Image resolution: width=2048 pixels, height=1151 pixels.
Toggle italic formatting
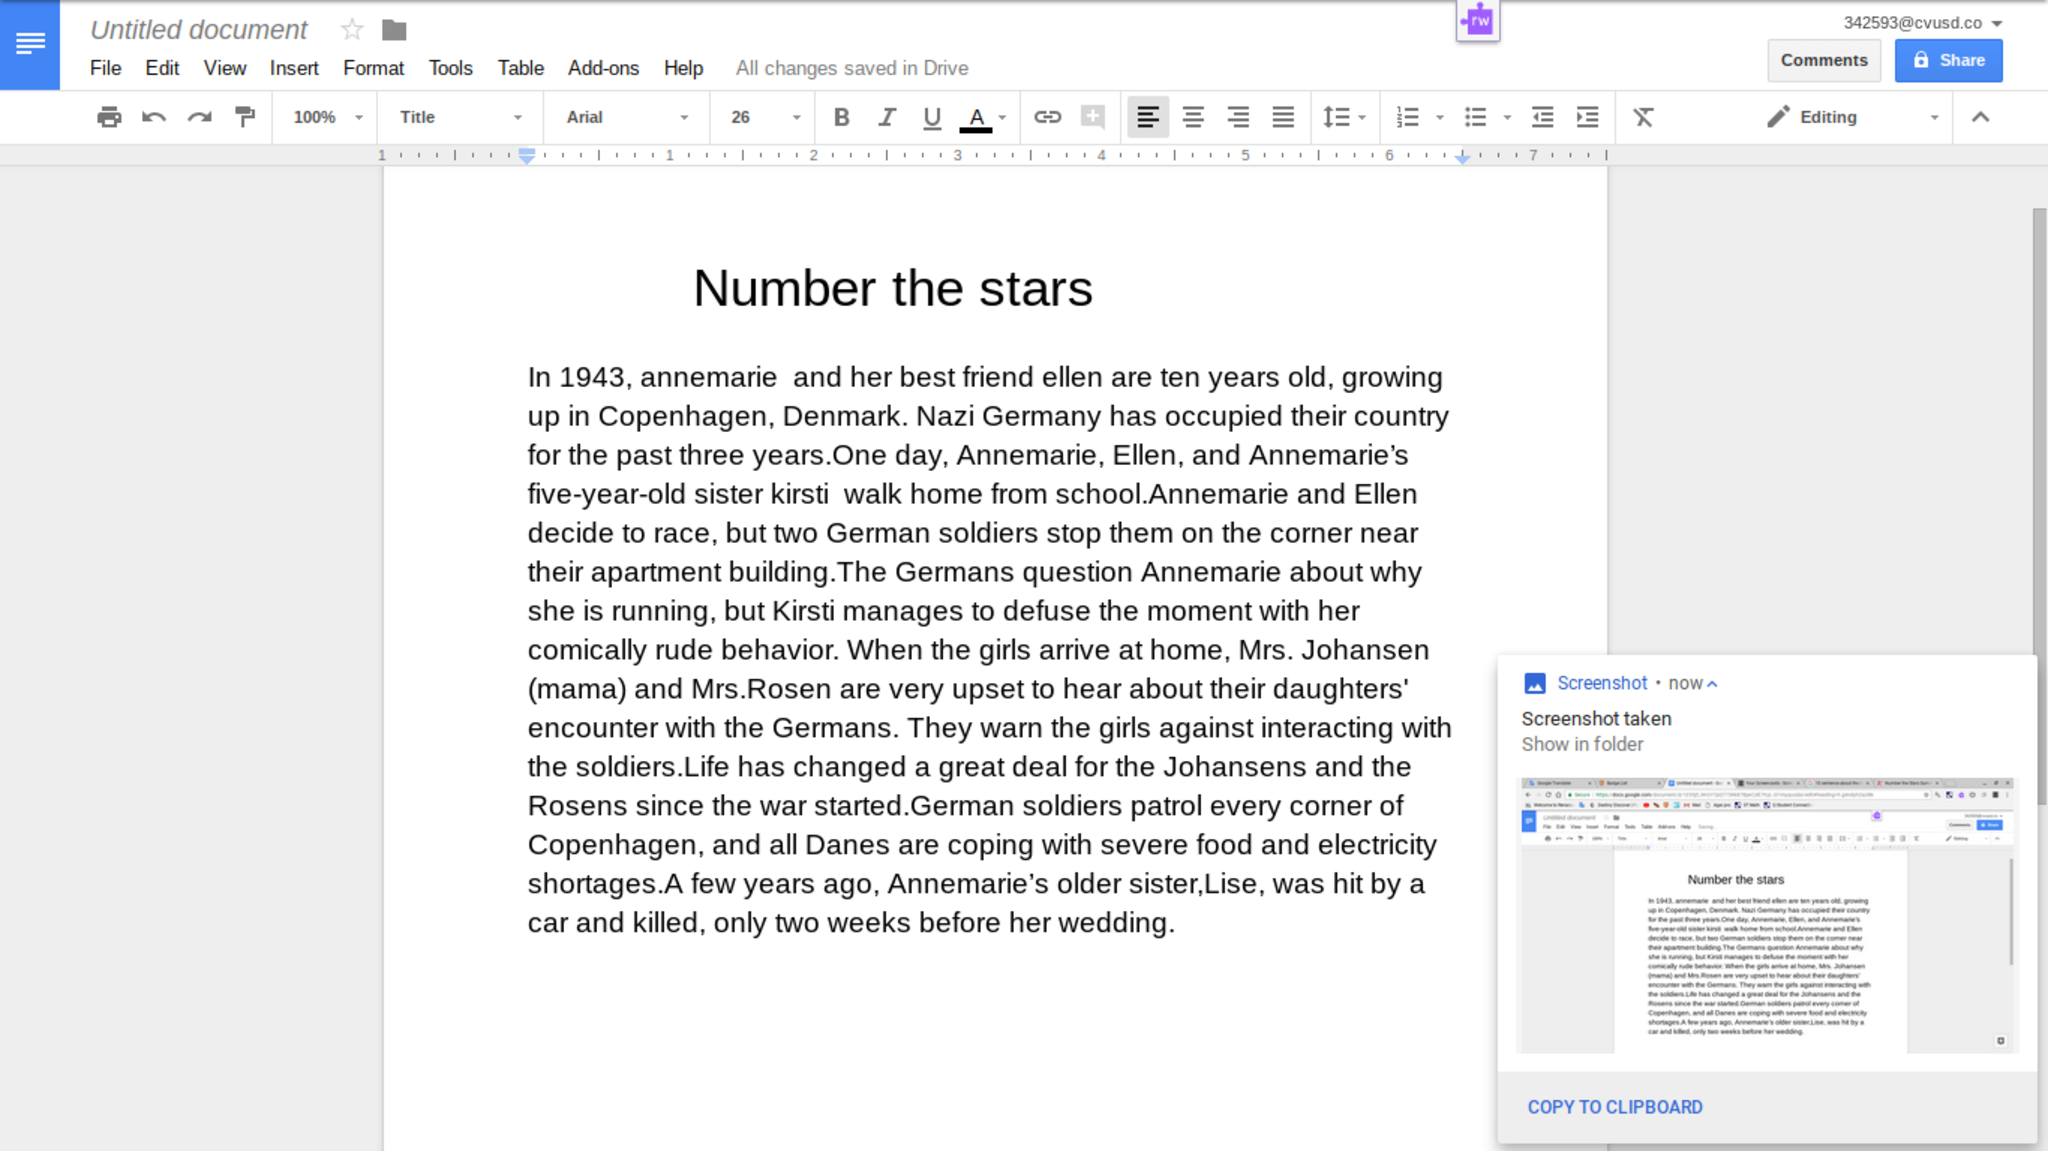coord(886,117)
